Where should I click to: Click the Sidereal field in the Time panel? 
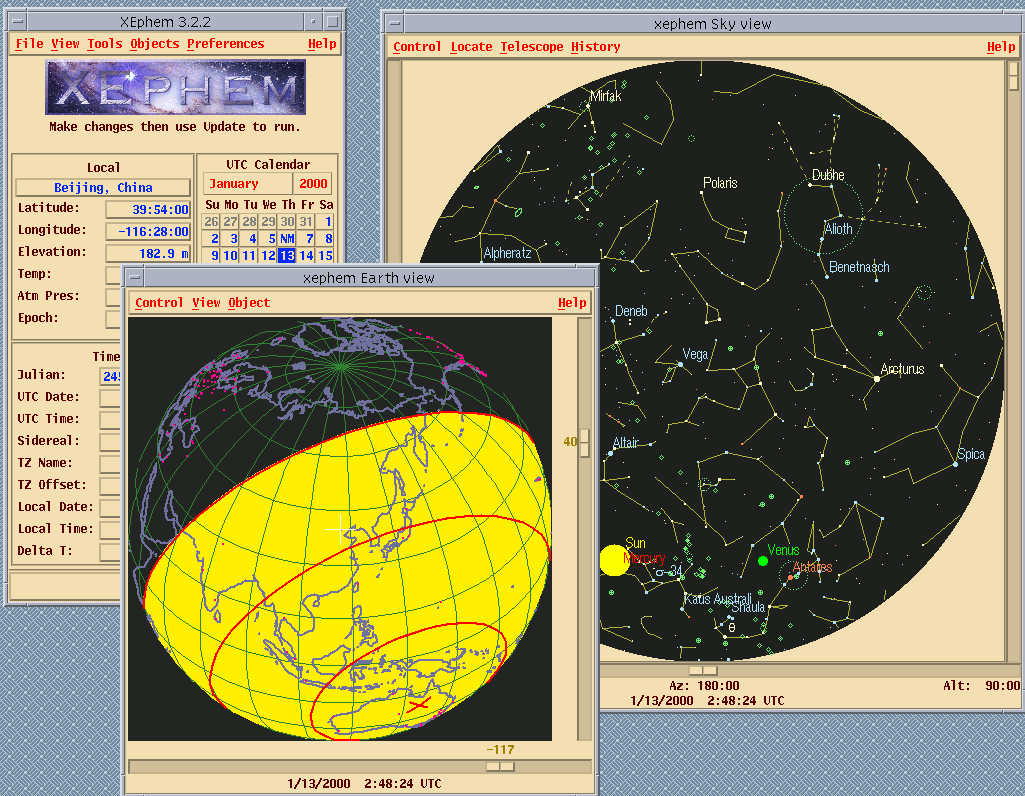click(x=110, y=442)
